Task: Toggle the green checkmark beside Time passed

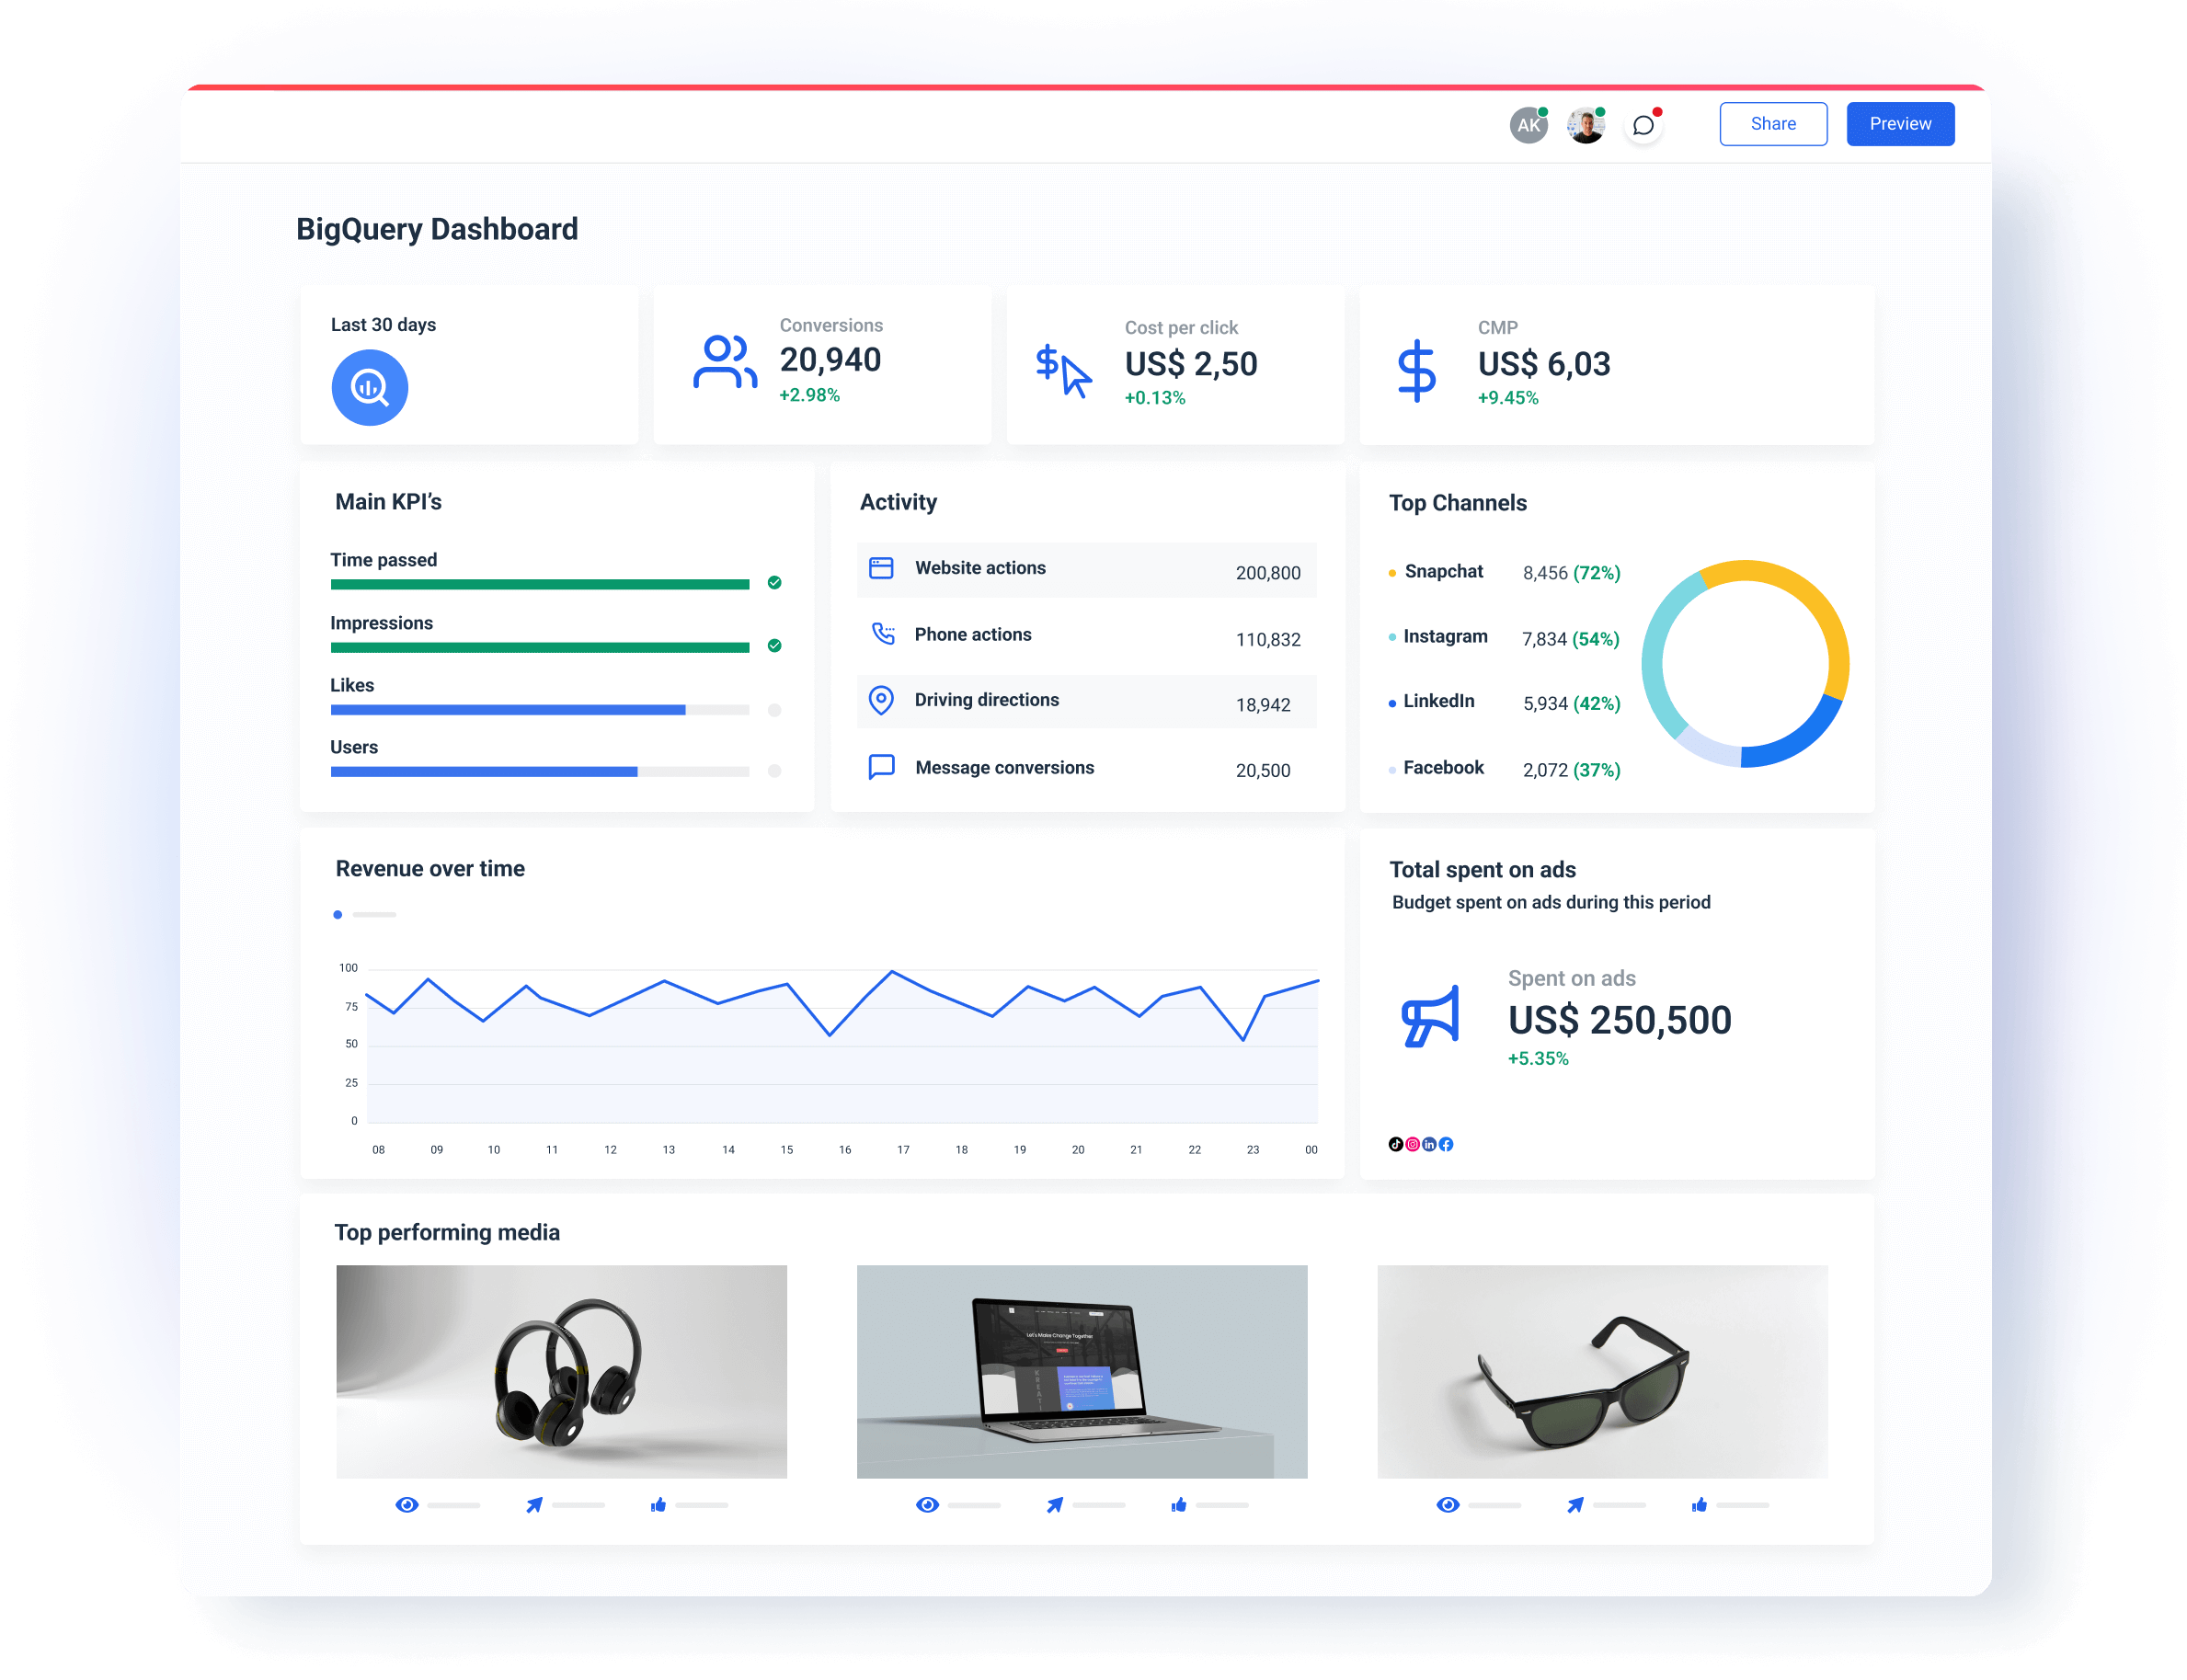Action: click(774, 583)
